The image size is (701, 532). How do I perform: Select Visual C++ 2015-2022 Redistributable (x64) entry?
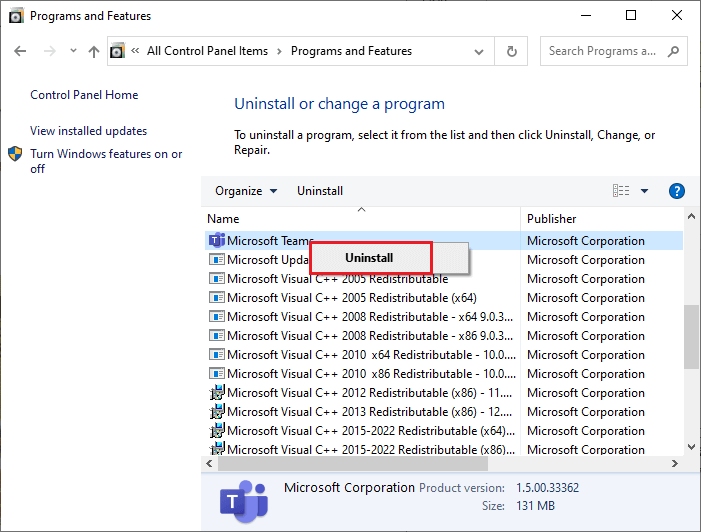tap(371, 431)
